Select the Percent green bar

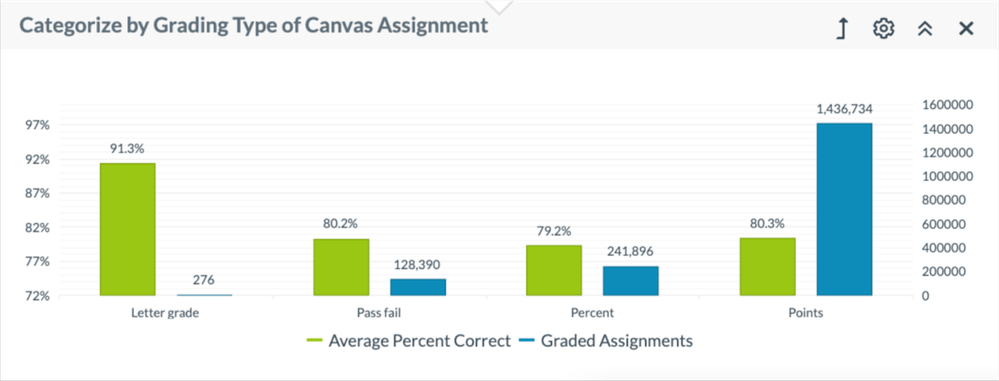coord(554,270)
